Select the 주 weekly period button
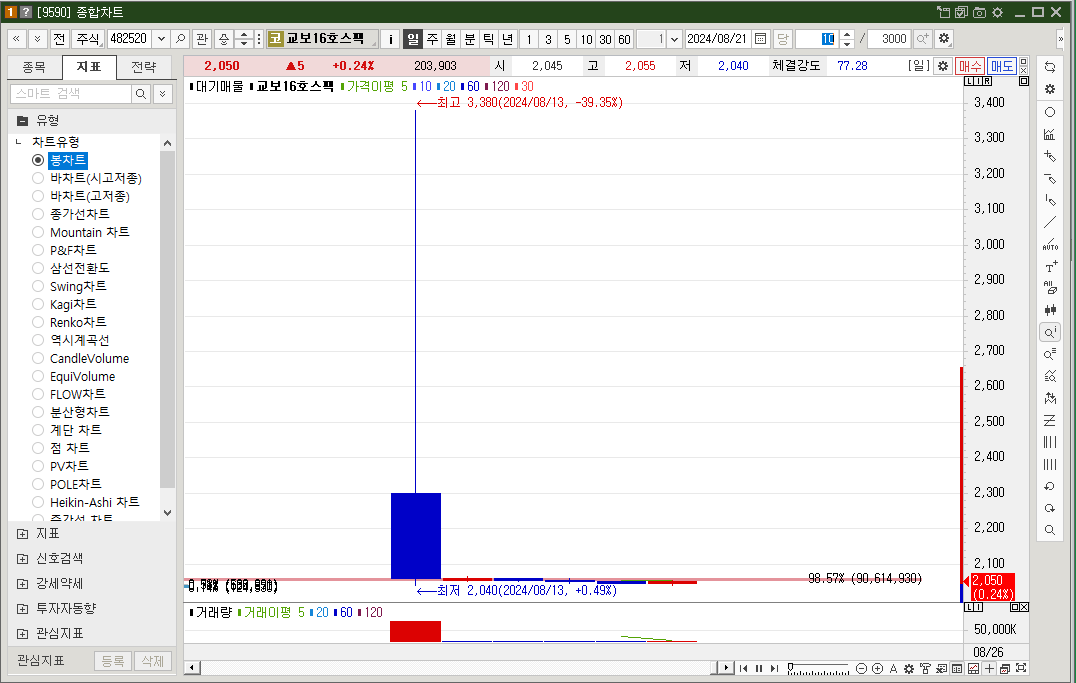 [x=432, y=39]
